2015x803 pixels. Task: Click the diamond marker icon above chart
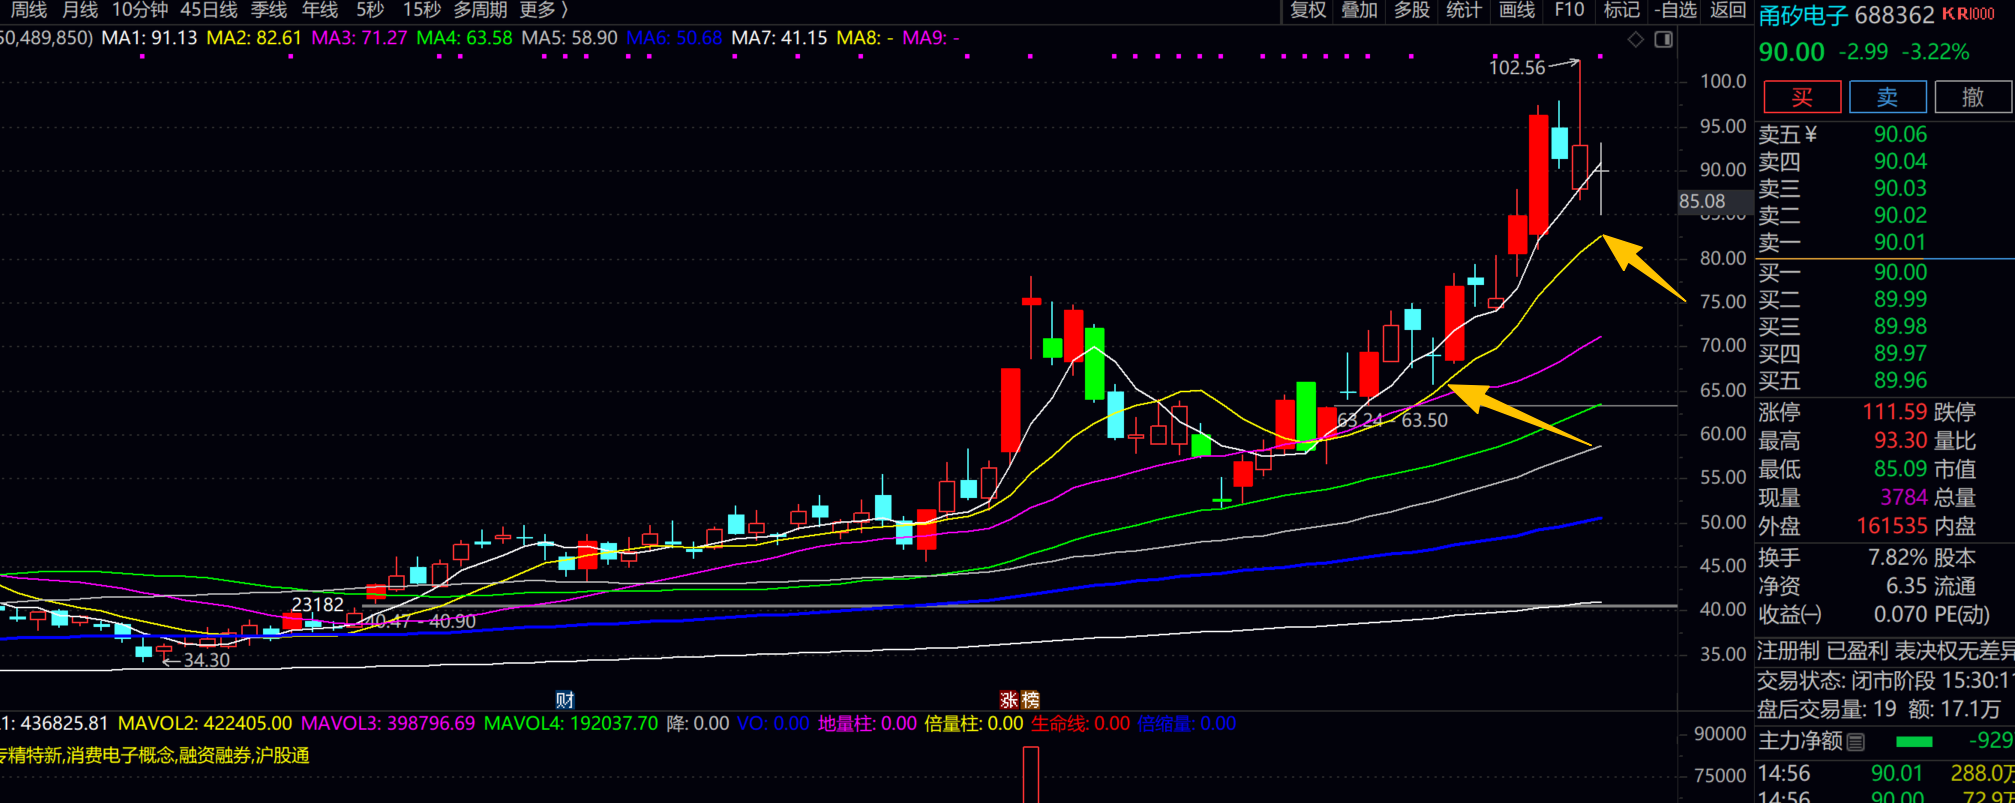(x=1636, y=39)
